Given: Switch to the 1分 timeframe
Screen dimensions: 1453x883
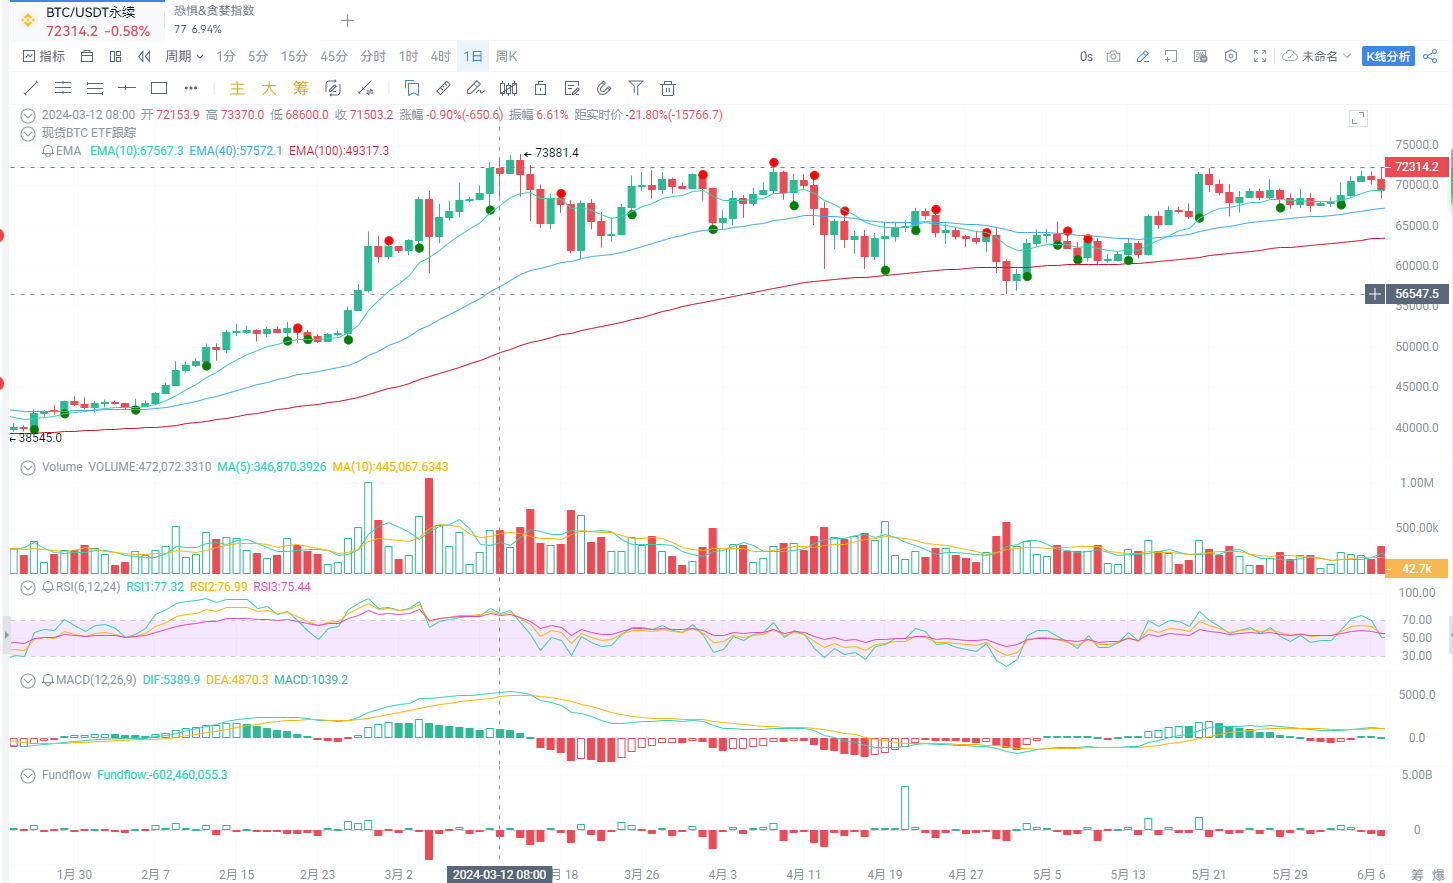Looking at the screenshot, I should 226,57.
